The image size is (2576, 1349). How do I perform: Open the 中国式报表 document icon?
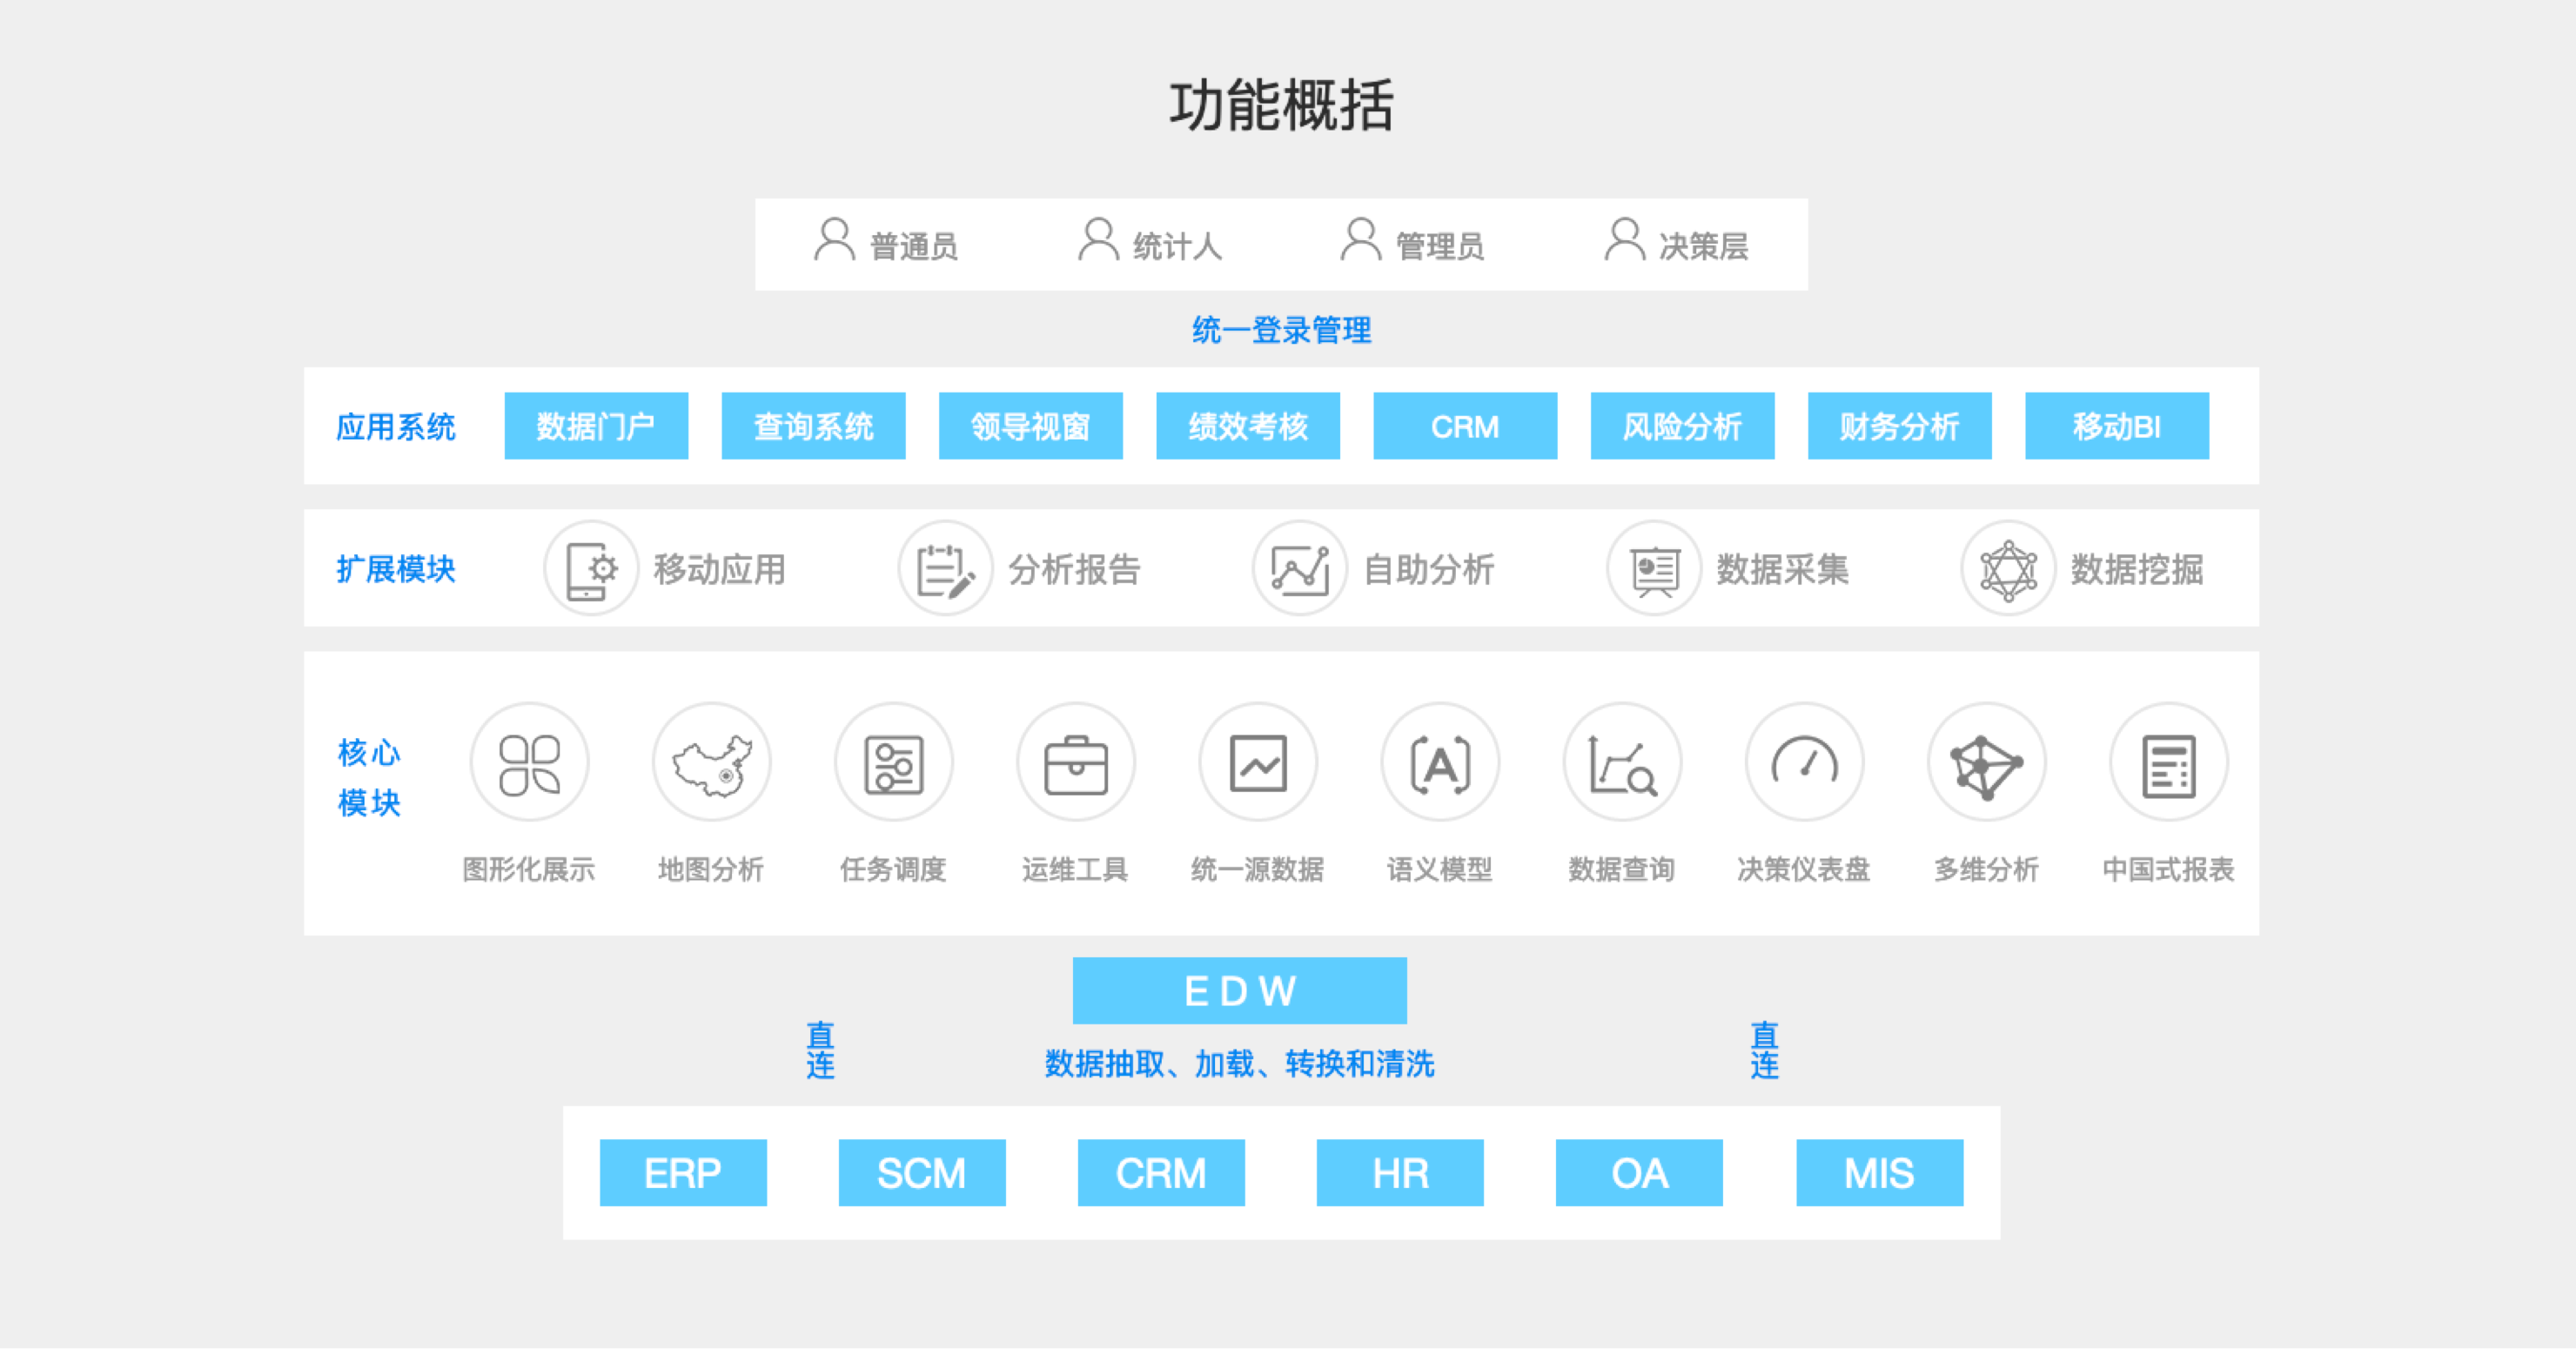(2168, 763)
